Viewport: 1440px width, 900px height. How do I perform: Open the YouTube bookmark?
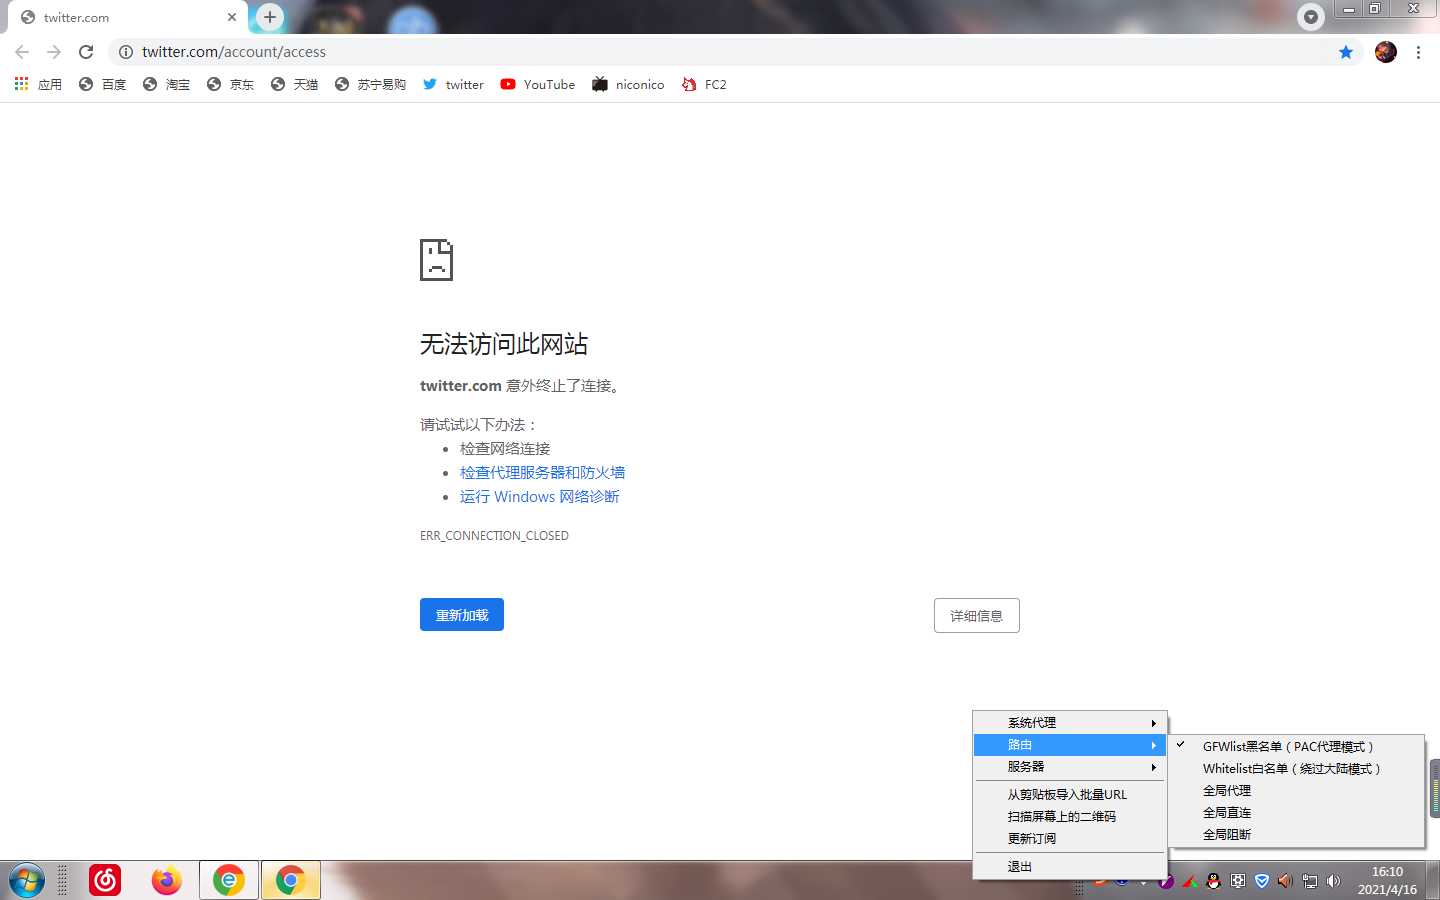(x=537, y=84)
